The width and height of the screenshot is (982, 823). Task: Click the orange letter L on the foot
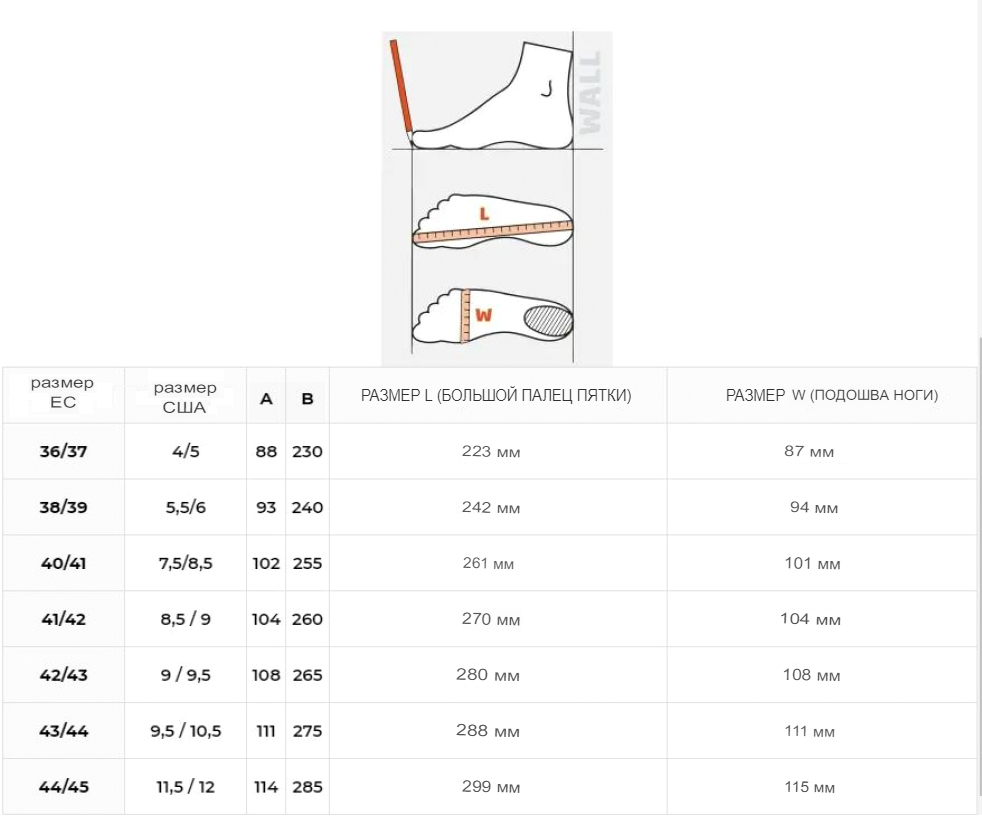(x=484, y=213)
